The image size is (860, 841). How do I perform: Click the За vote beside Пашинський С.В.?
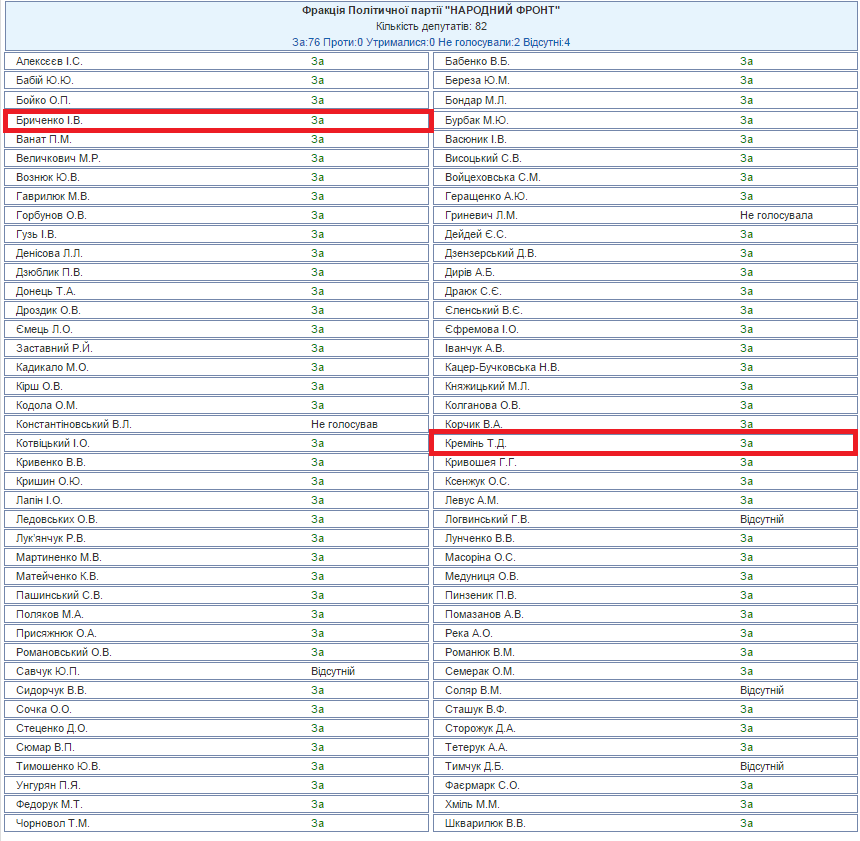pyautogui.click(x=317, y=595)
